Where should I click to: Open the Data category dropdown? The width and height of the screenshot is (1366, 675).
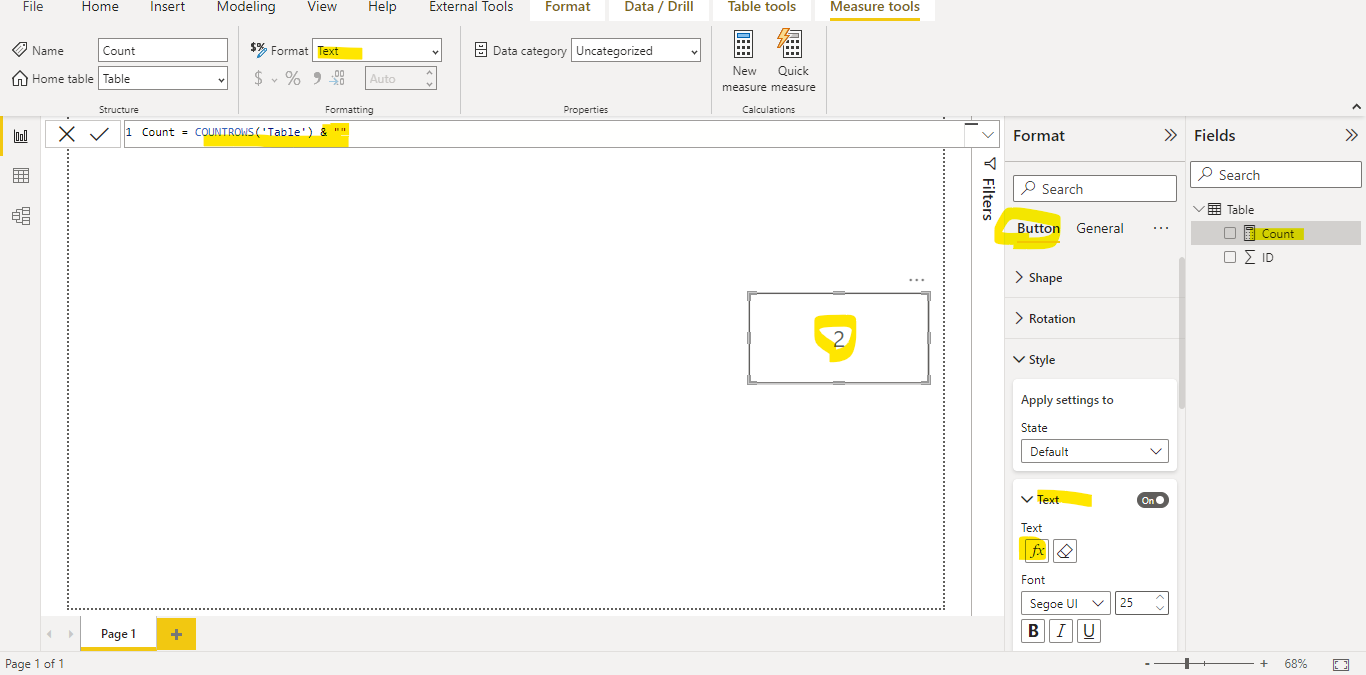tap(636, 51)
